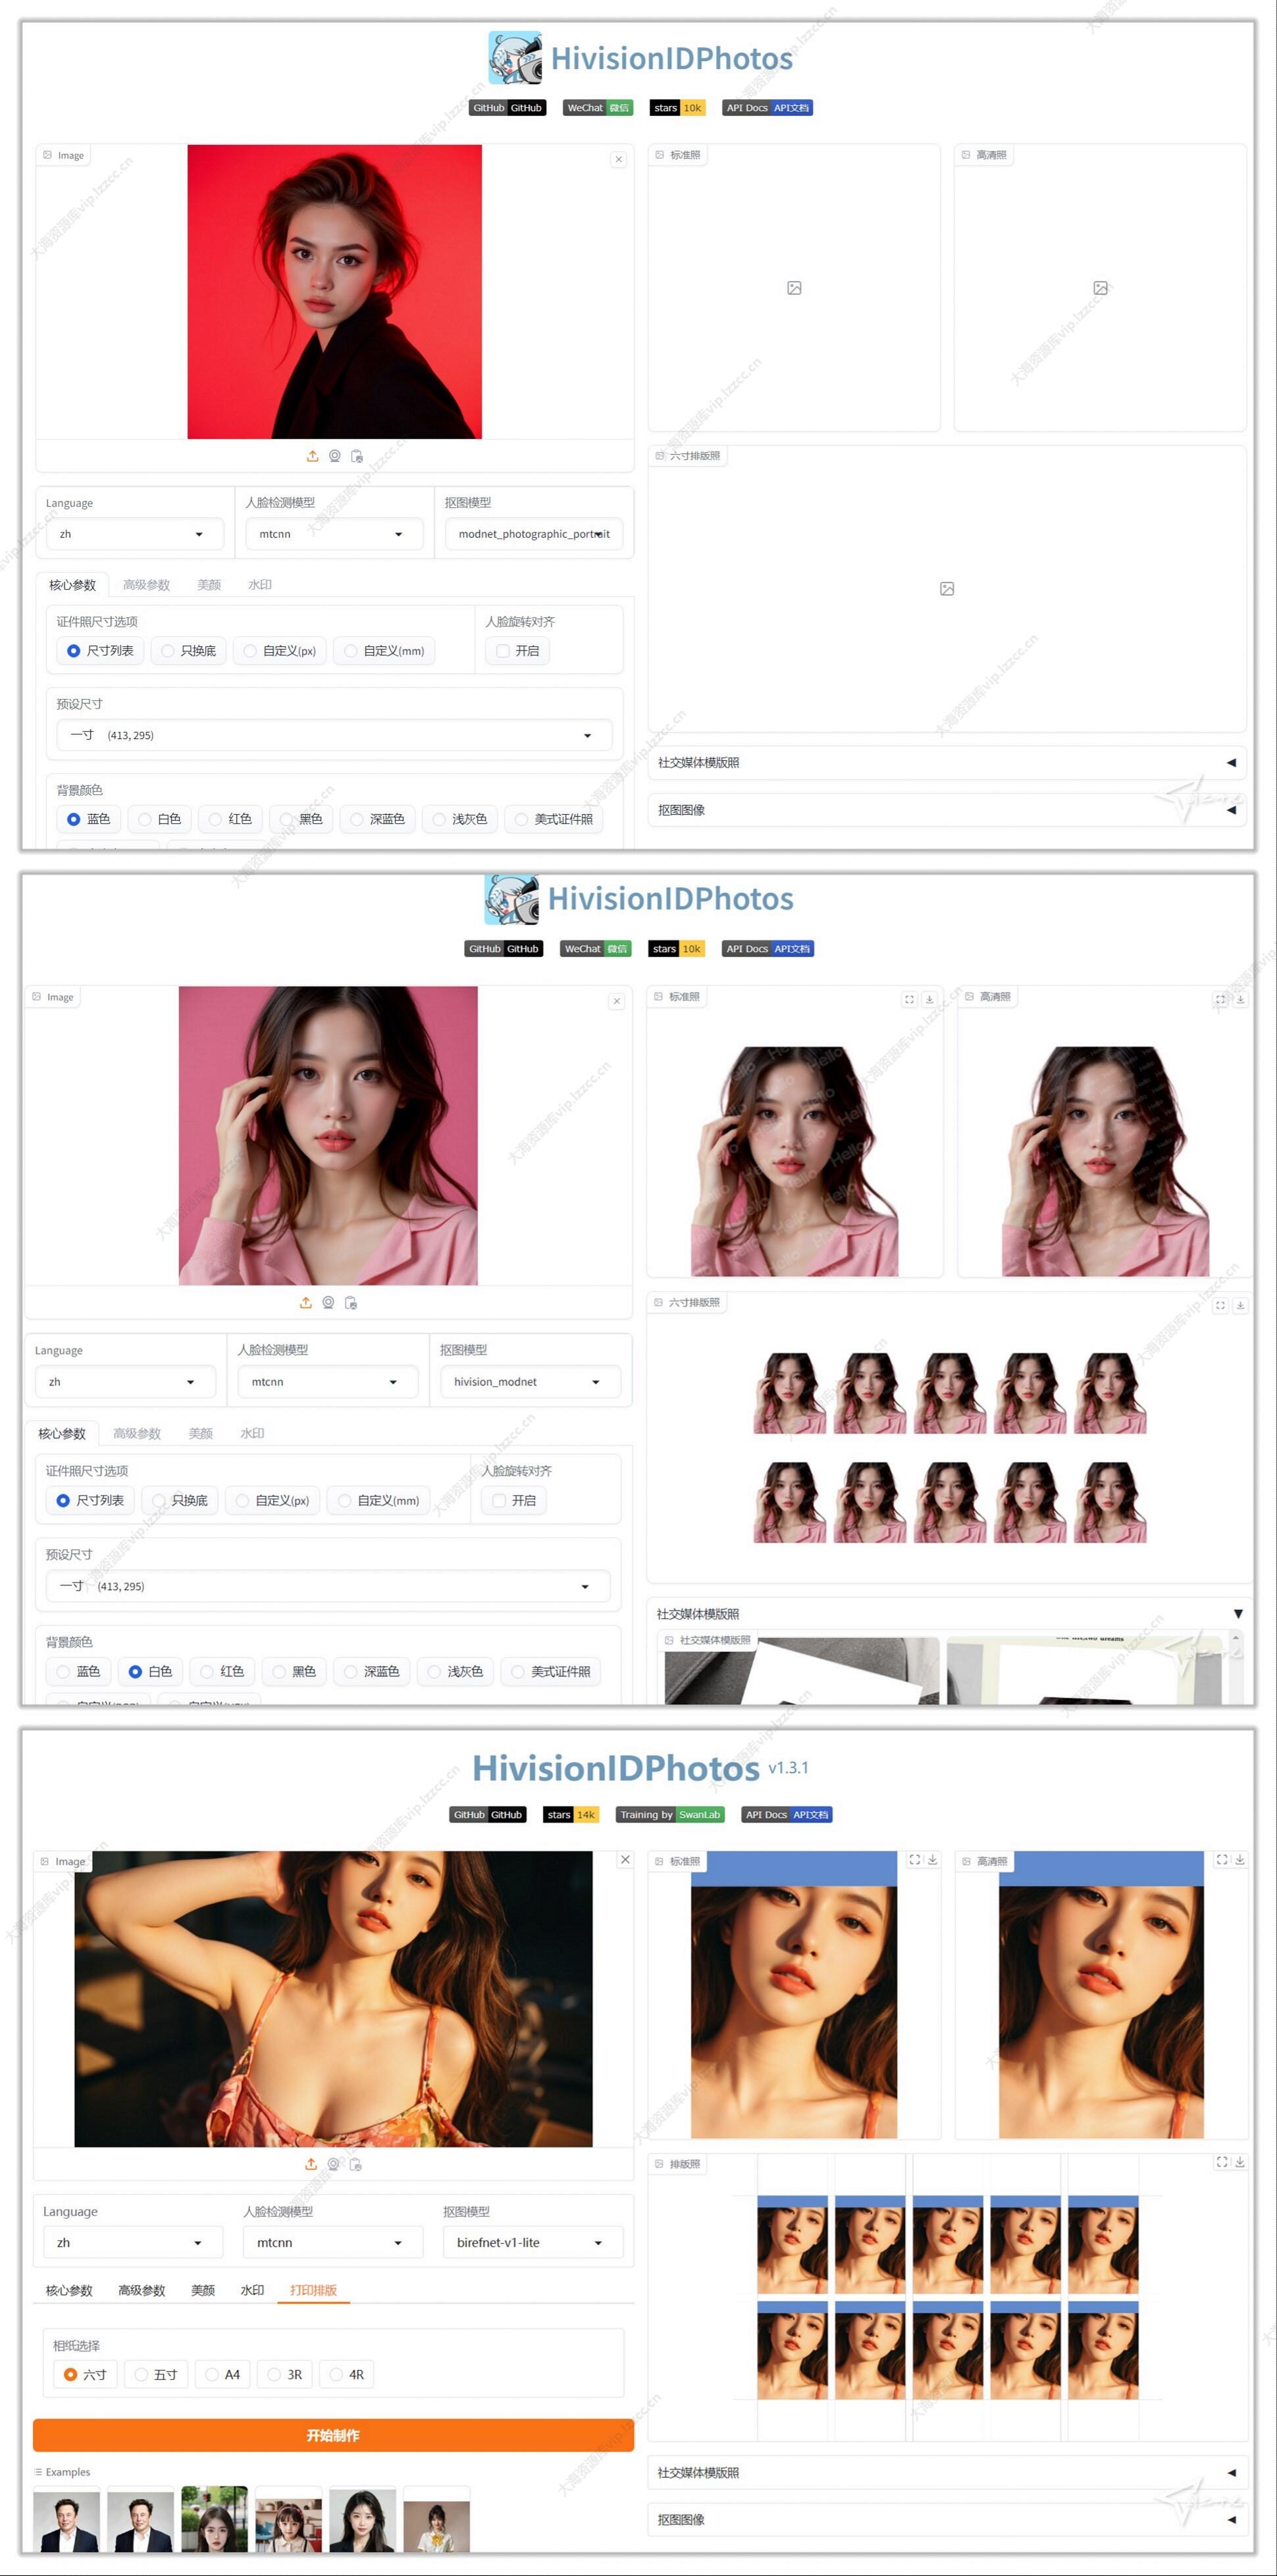Select A4 photo paper size
This screenshot has width=1277, height=2576.
(223, 2374)
